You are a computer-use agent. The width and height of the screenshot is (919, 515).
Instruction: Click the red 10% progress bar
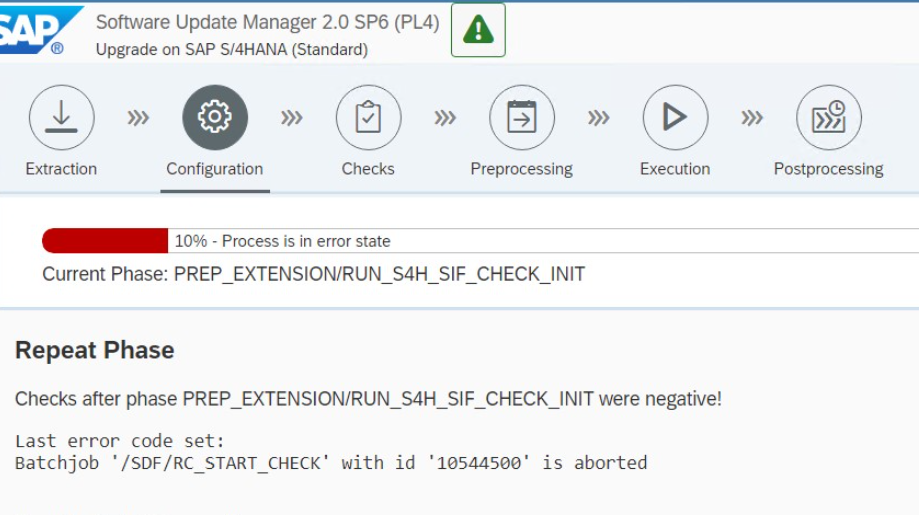[105, 241]
